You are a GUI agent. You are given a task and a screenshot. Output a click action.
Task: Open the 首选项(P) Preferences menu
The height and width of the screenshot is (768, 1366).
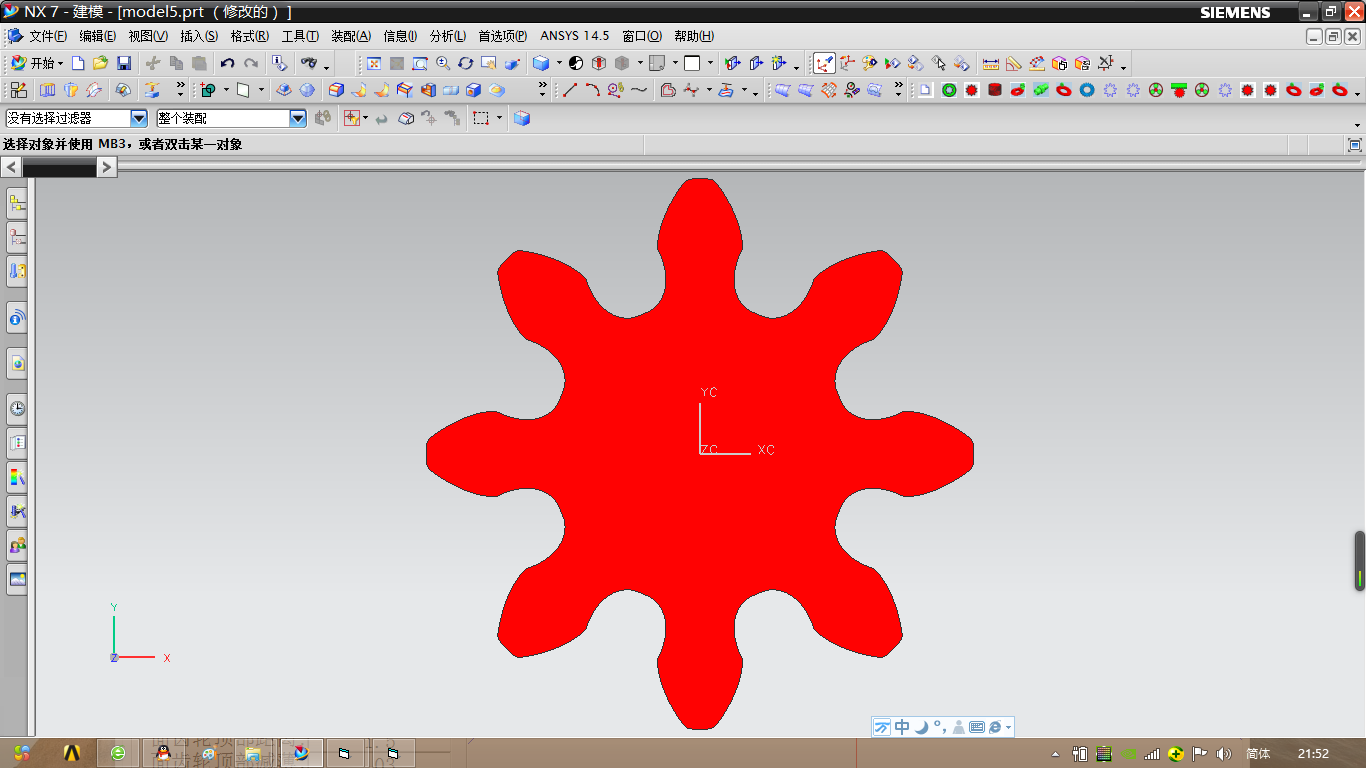[503, 36]
